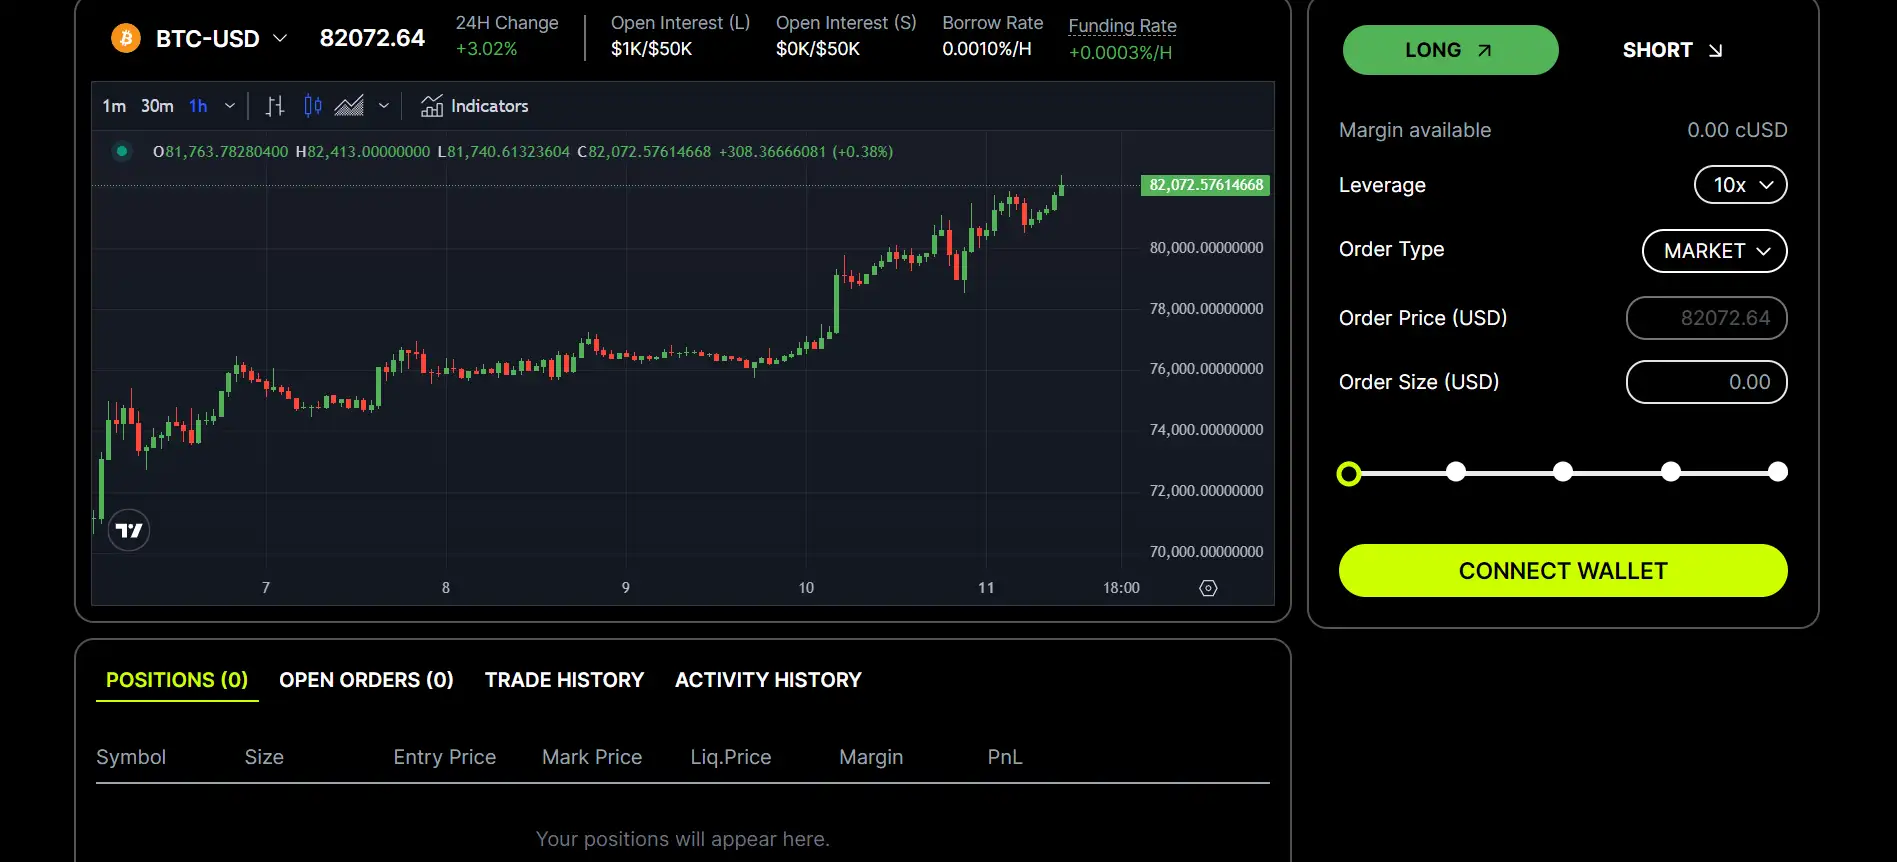Screen dimensions: 1897x862
Task: Switch to the OPEN ORDERS tab
Action: point(366,680)
